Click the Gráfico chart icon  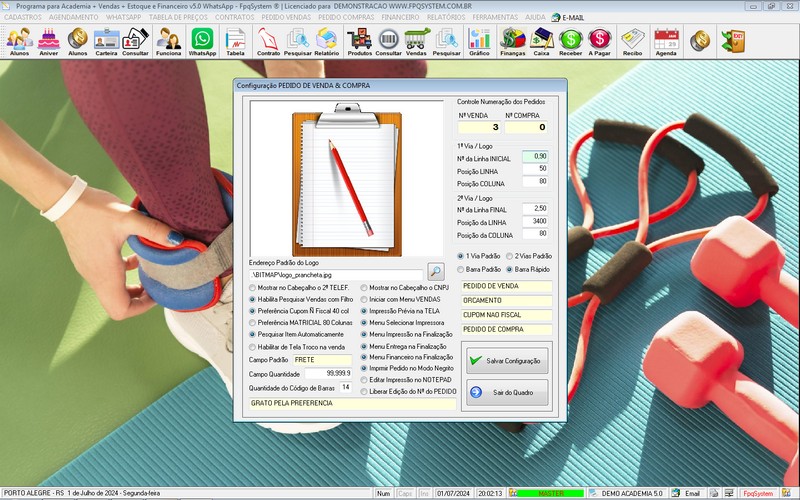coord(479,40)
